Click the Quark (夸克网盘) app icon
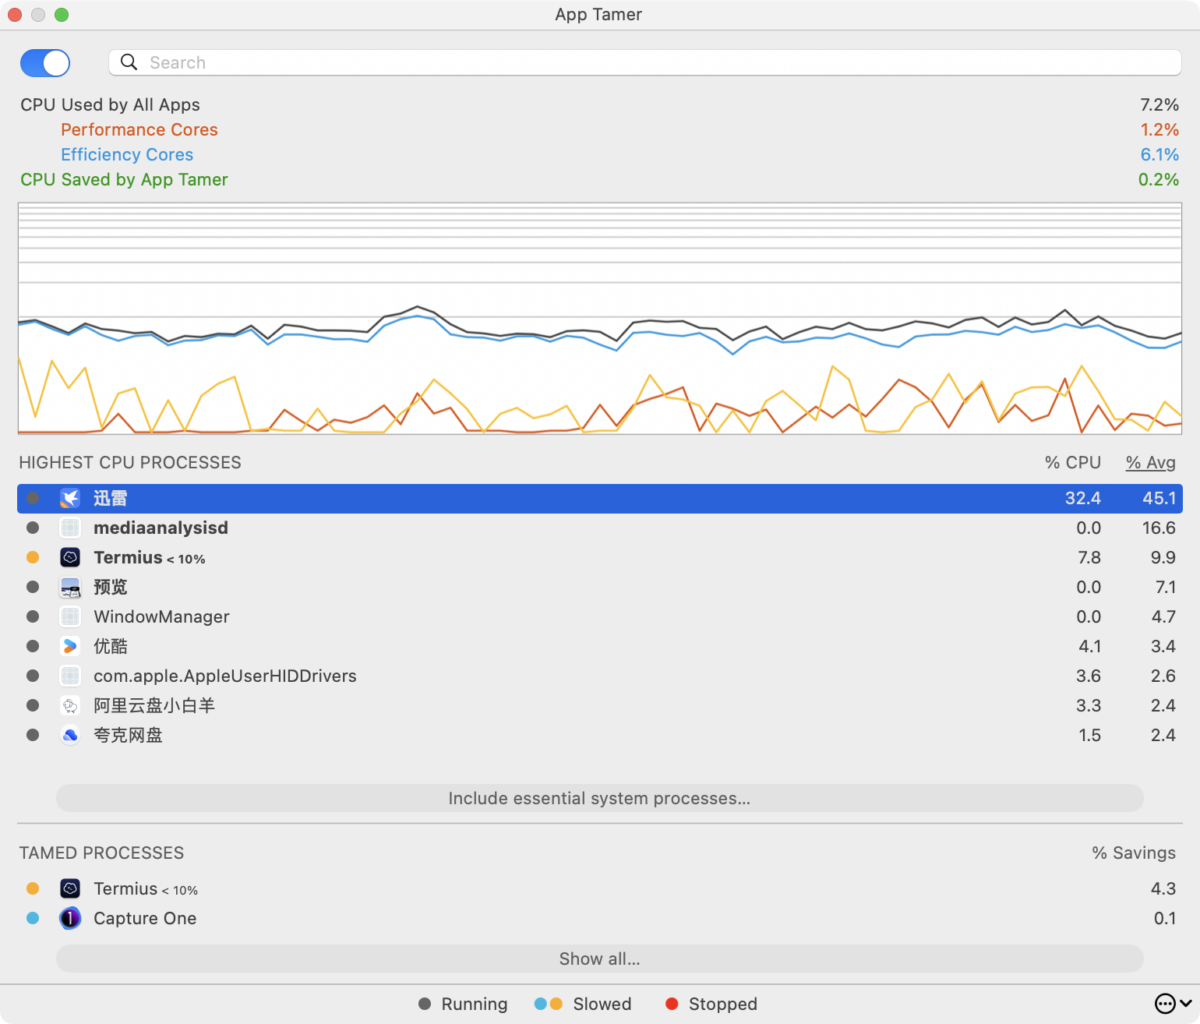Viewport: 1200px width, 1024px height. (69, 735)
